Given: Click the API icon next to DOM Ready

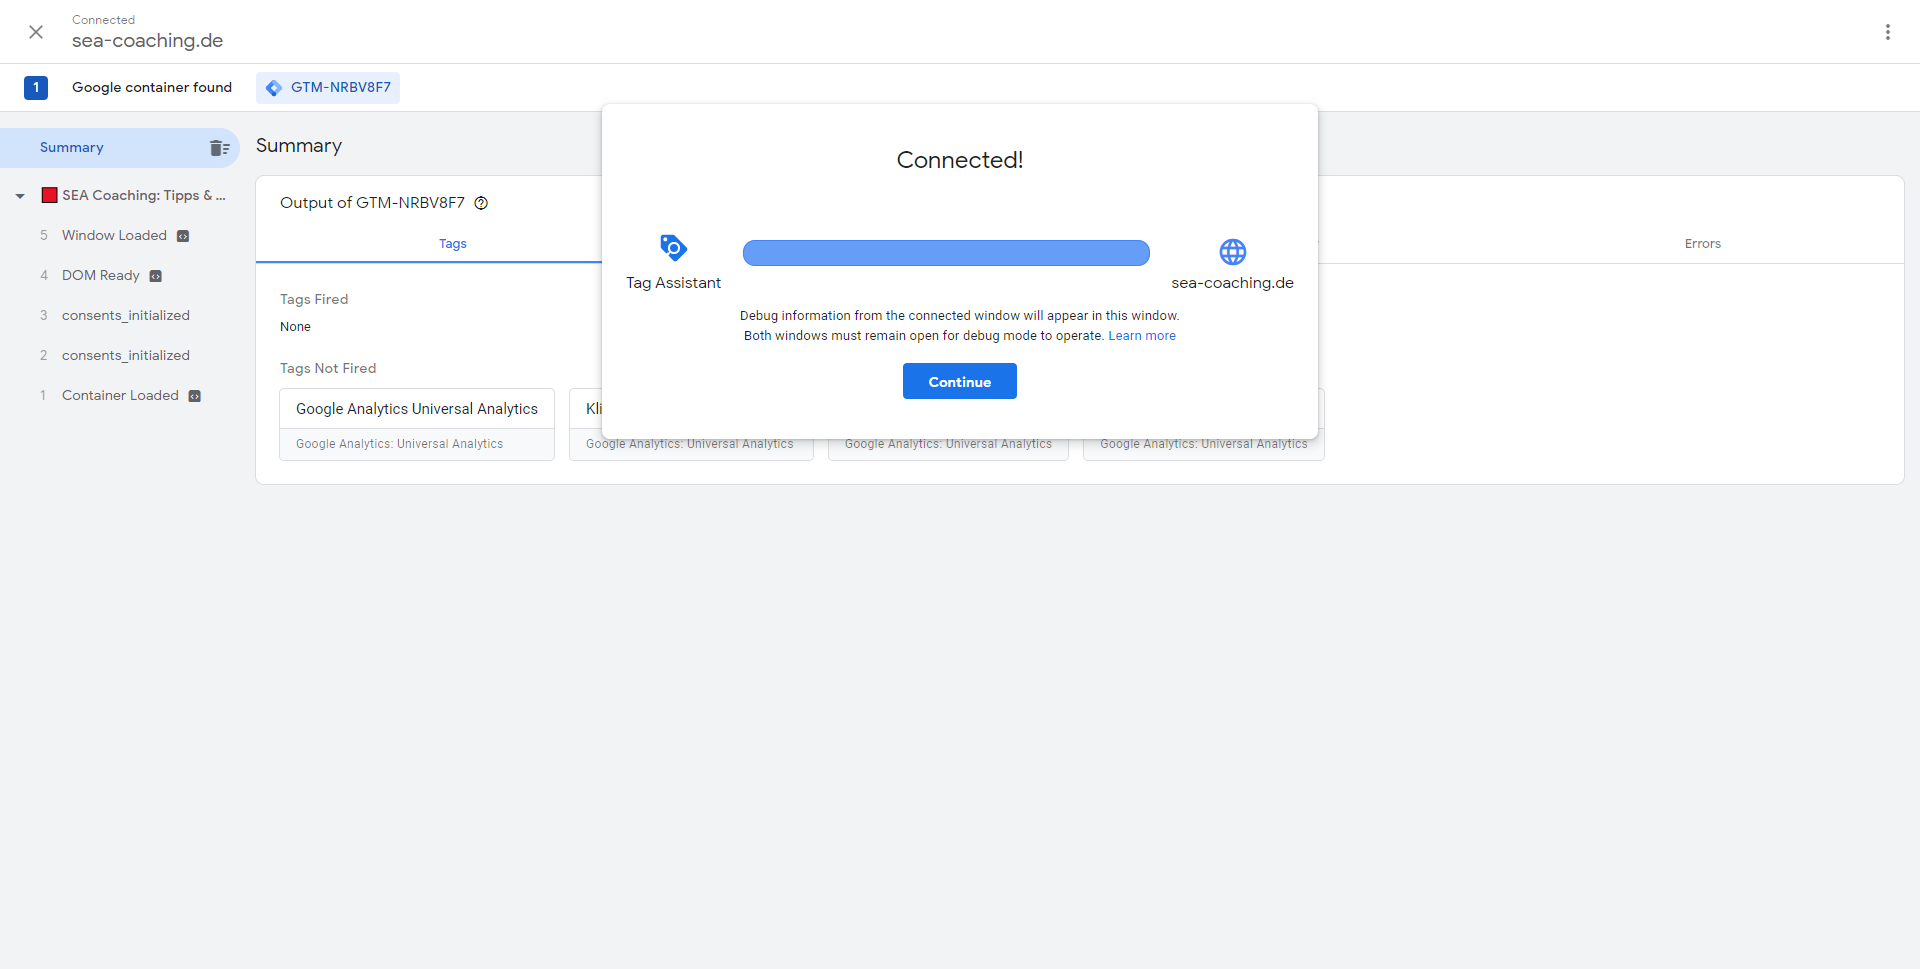Looking at the screenshot, I should pyautogui.click(x=156, y=276).
